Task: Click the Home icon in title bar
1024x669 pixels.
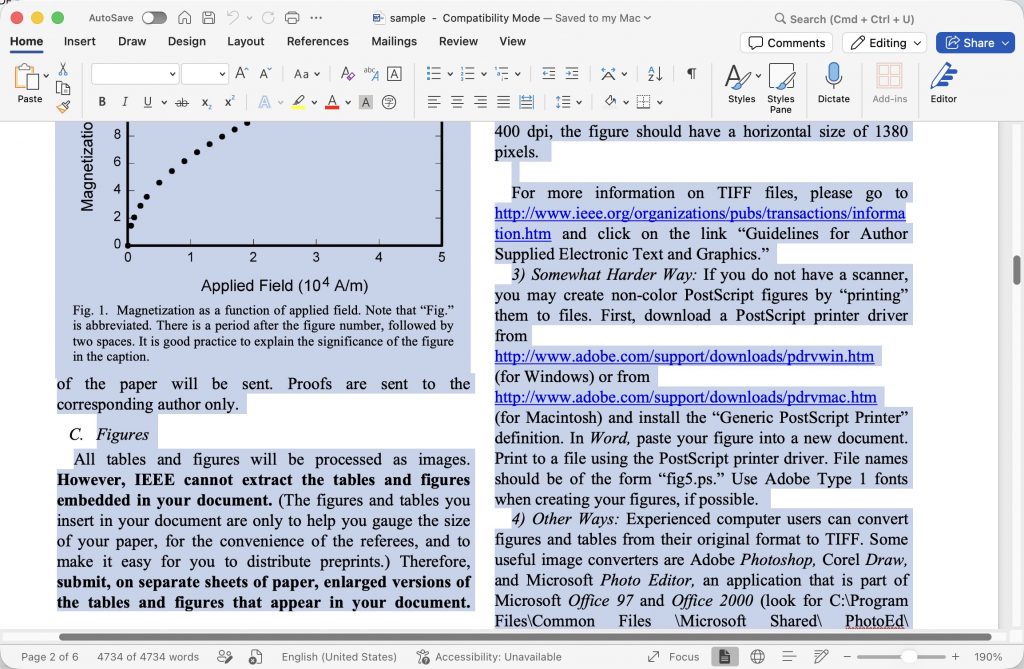Action: tap(185, 18)
